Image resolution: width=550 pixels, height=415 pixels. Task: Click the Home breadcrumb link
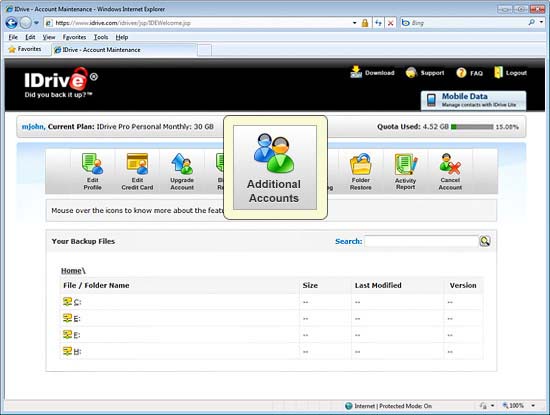71,270
